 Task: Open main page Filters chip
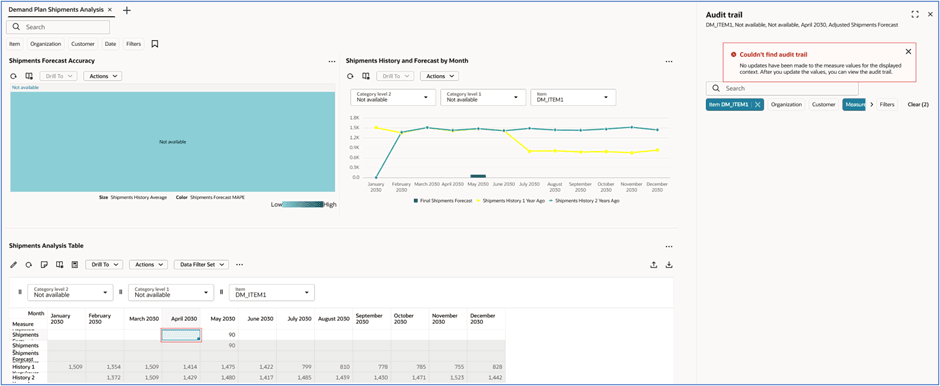134,44
